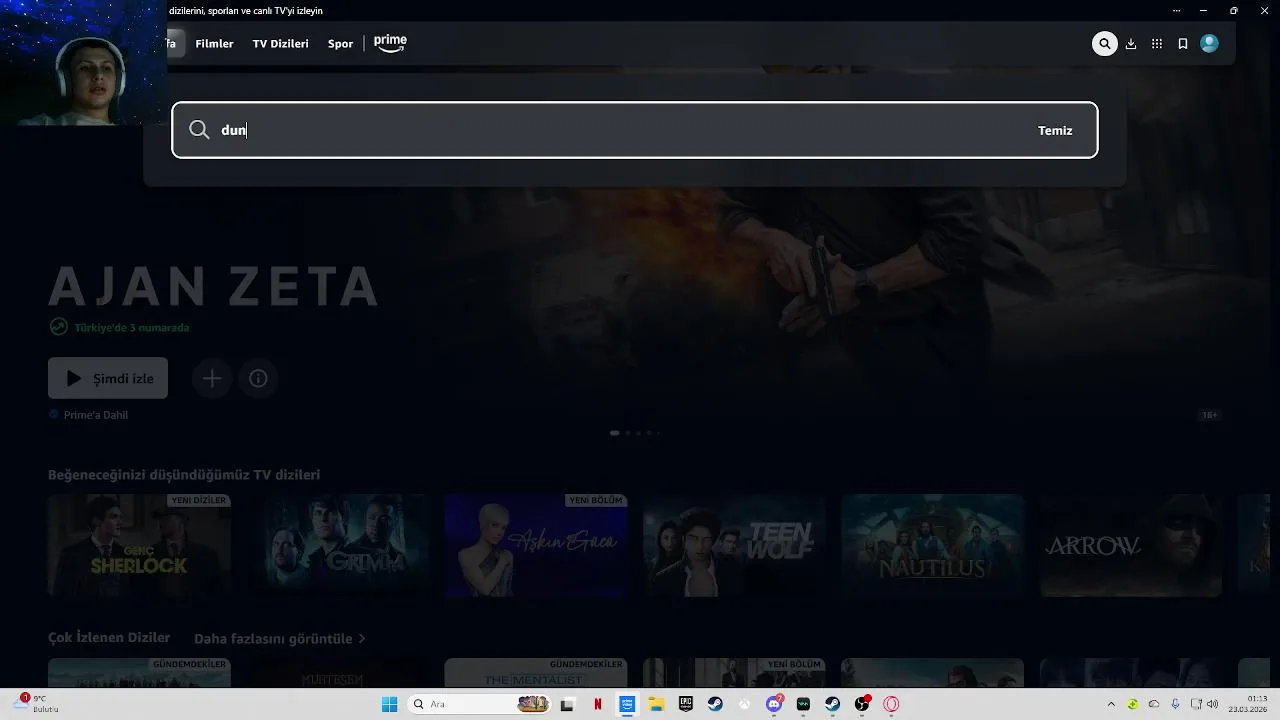
Task: Clear the search with Temiz button
Action: coord(1055,130)
